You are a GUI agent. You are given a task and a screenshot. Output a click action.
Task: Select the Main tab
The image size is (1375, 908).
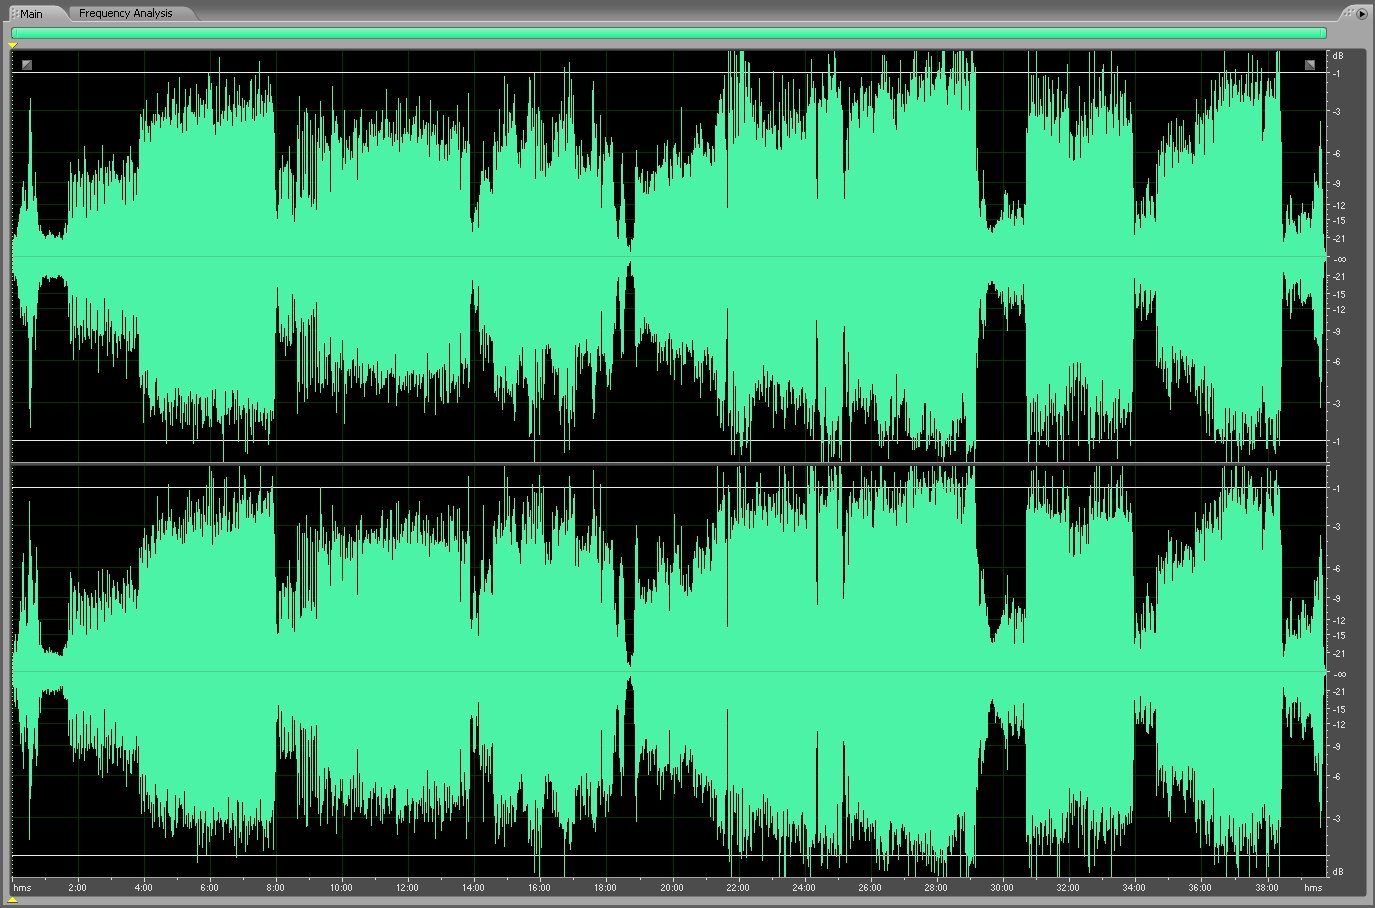(31, 14)
